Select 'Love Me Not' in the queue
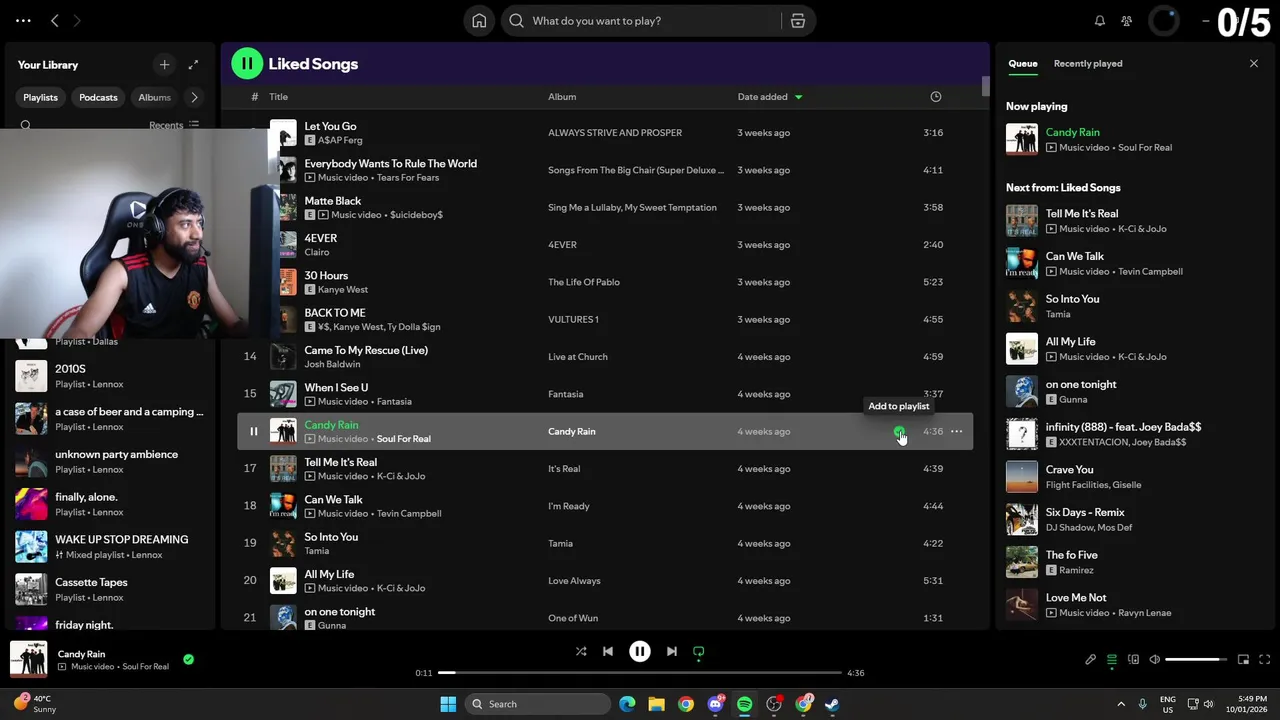This screenshot has width=1280, height=720. point(1135,605)
